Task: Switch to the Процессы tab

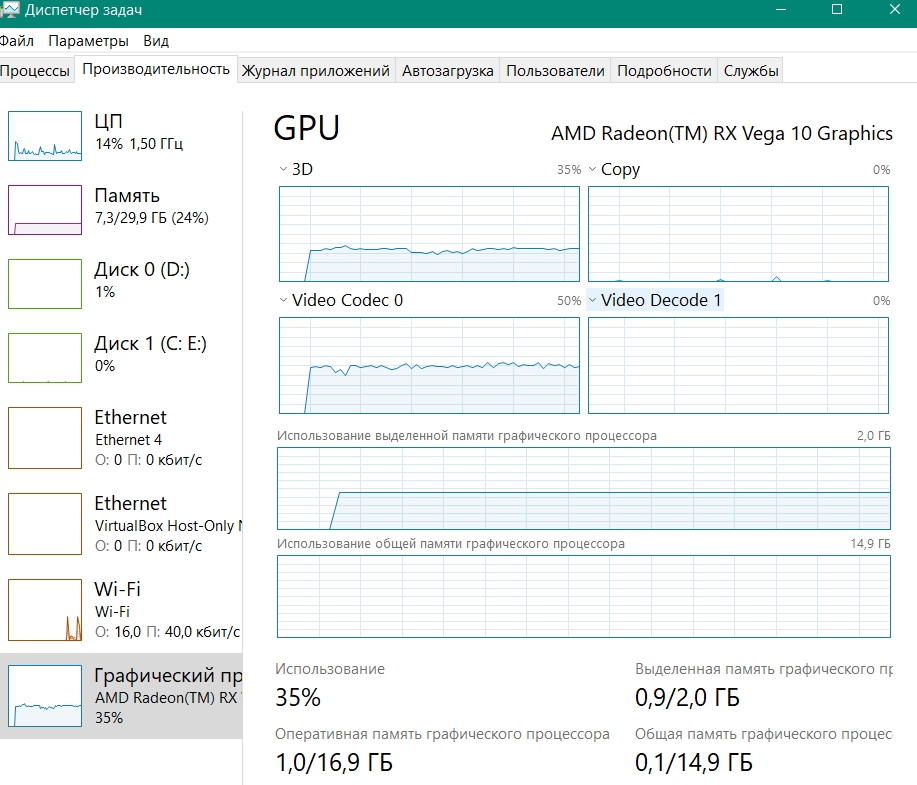Action: tap(35, 71)
